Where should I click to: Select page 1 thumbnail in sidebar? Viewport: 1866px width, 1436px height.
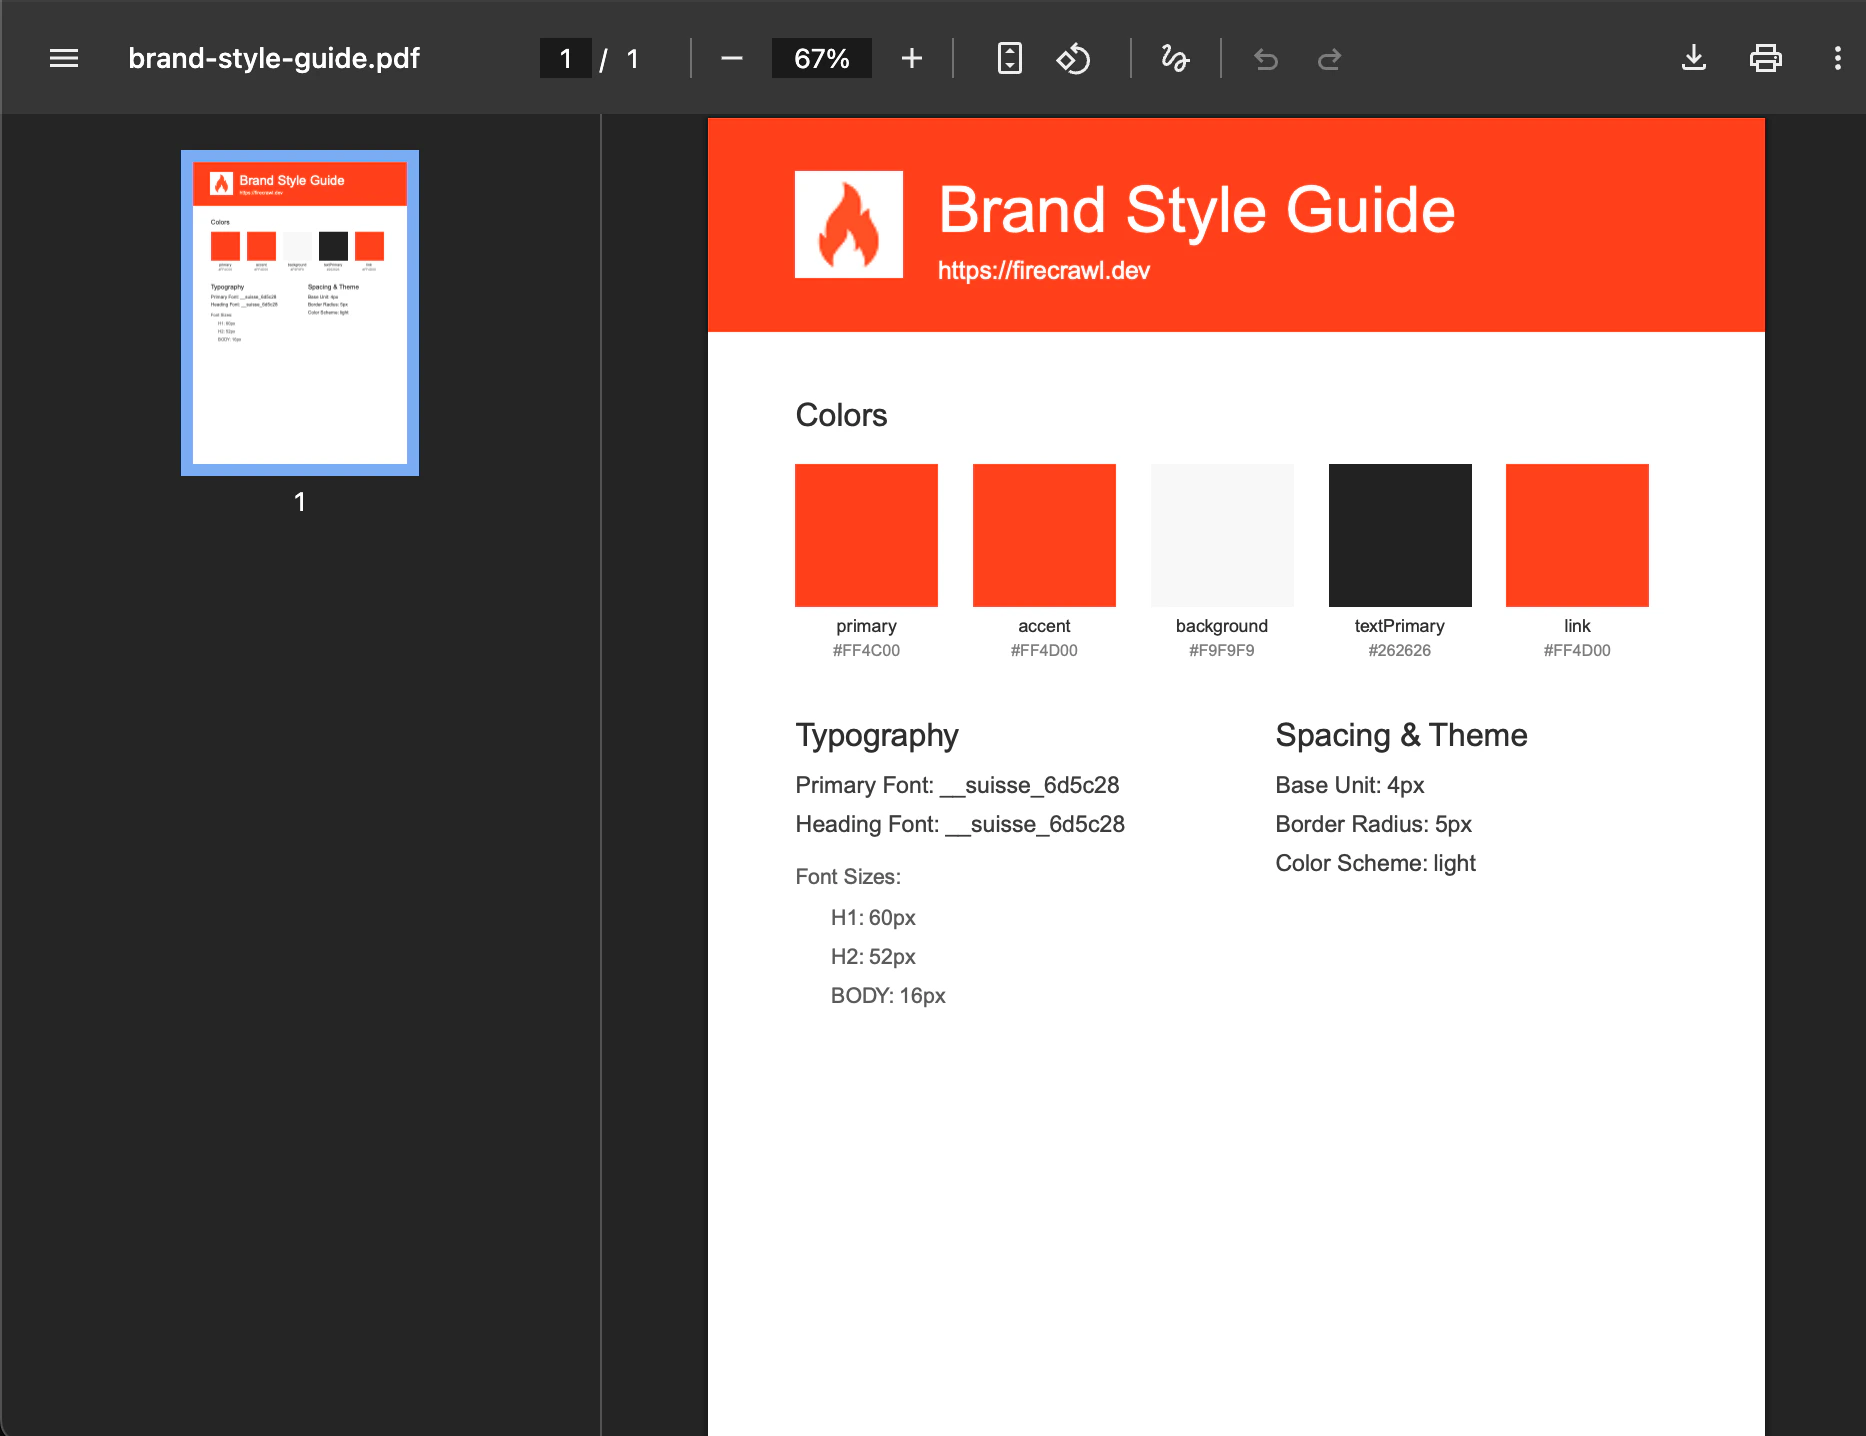click(300, 312)
